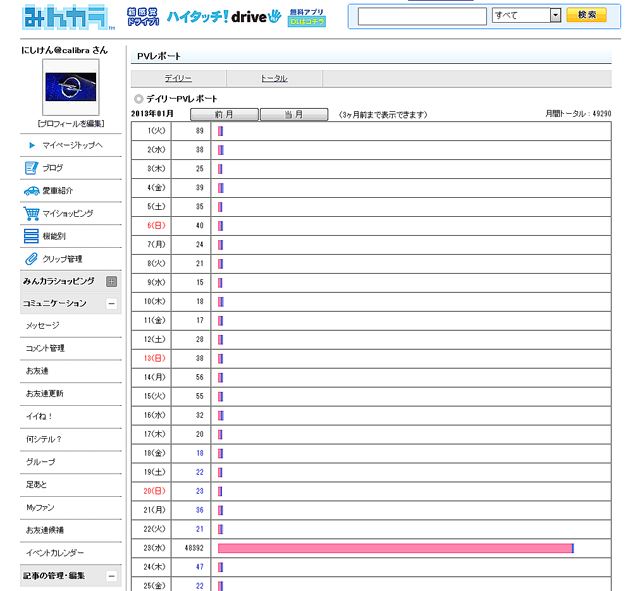Click PV count 21 on 22(火)

[200, 529]
